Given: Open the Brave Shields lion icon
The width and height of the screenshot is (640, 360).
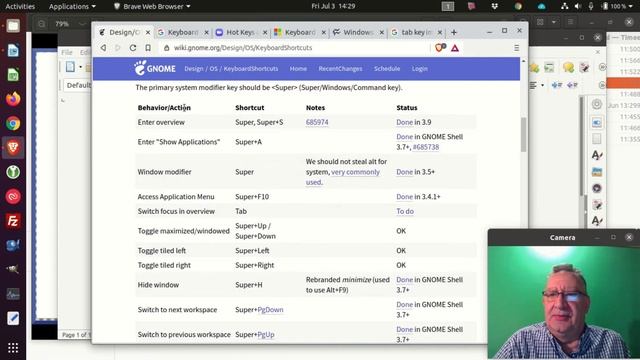Looking at the screenshot, I should [x=440, y=48].
